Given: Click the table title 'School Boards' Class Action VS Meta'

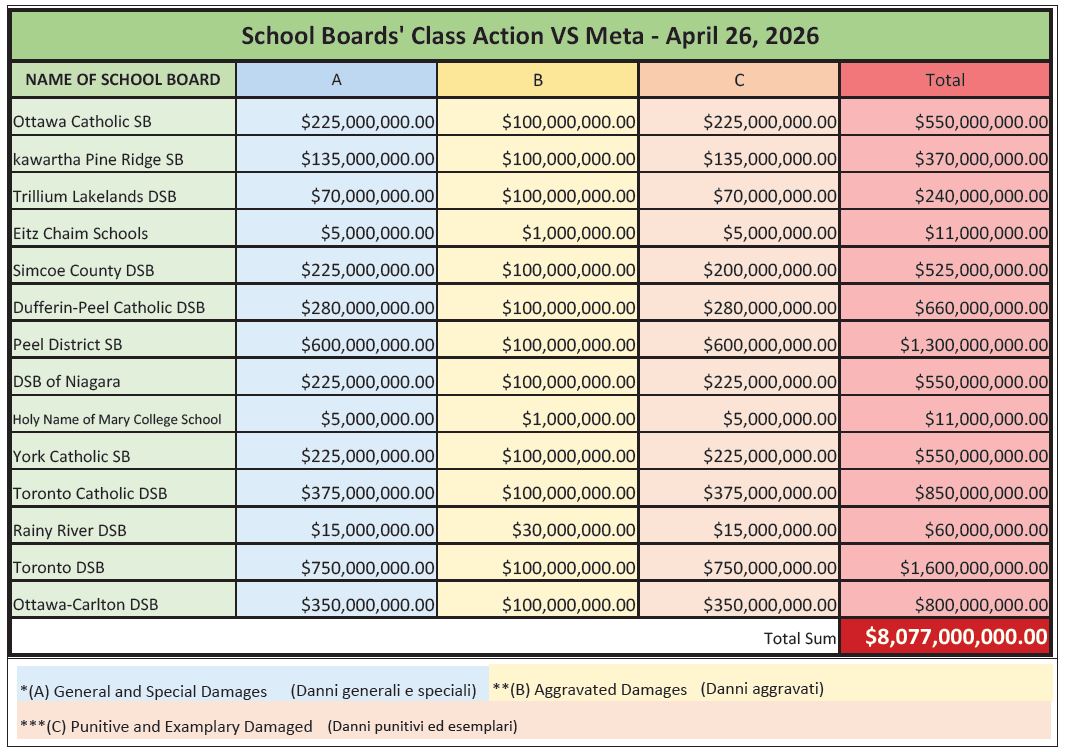Looking at the screenshot, I should coord(530,37).
